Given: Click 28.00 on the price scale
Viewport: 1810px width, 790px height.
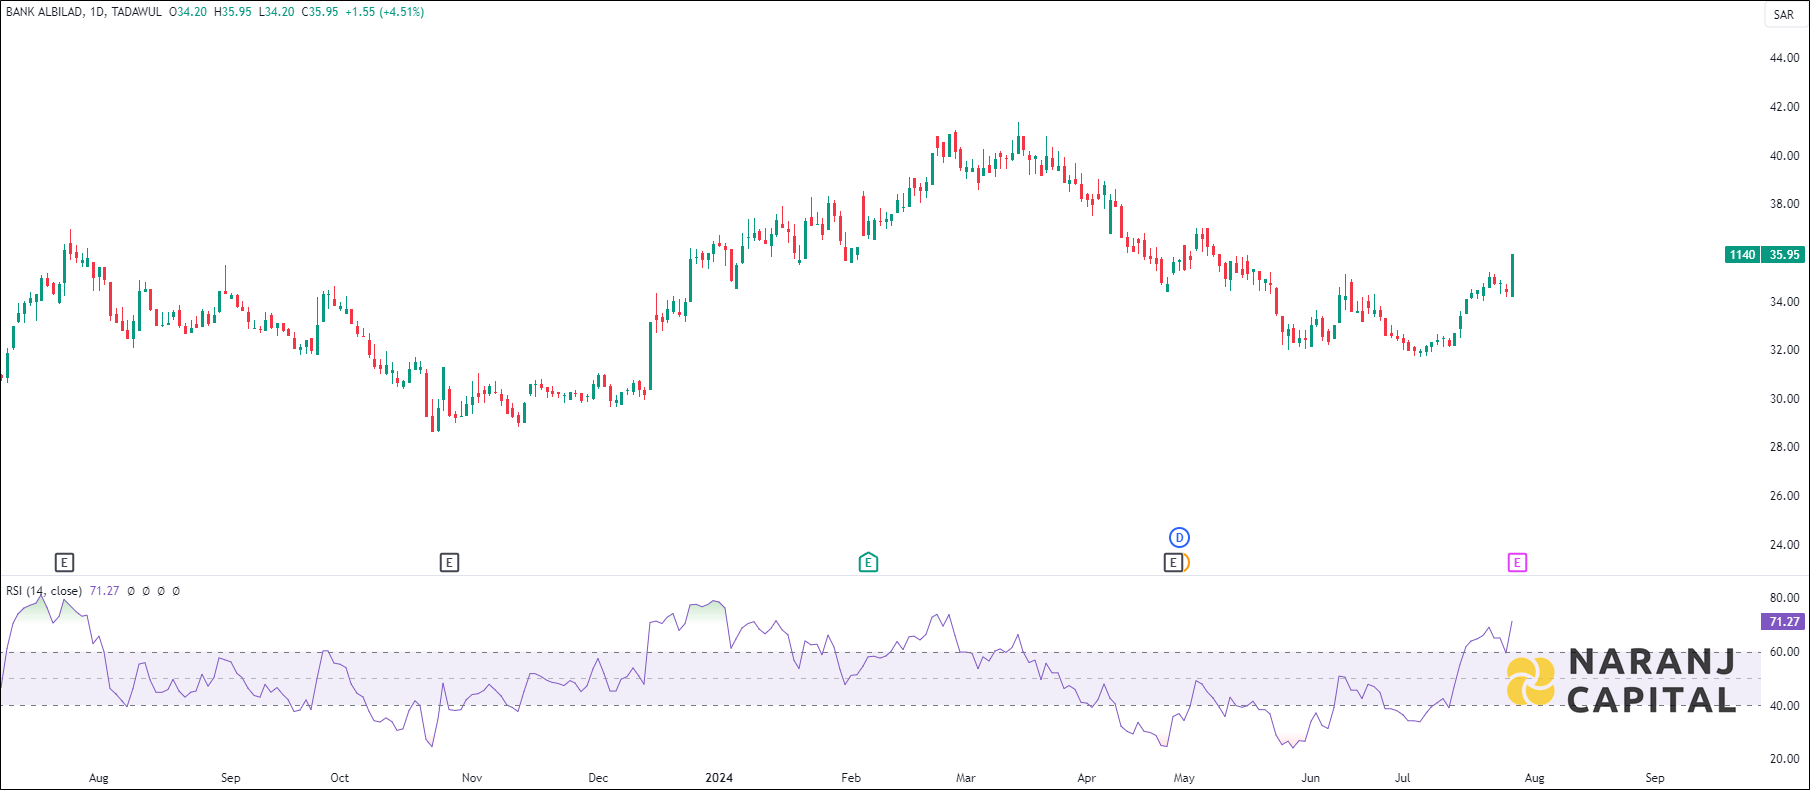Looking at the screenshot, I should point(1784,447).
